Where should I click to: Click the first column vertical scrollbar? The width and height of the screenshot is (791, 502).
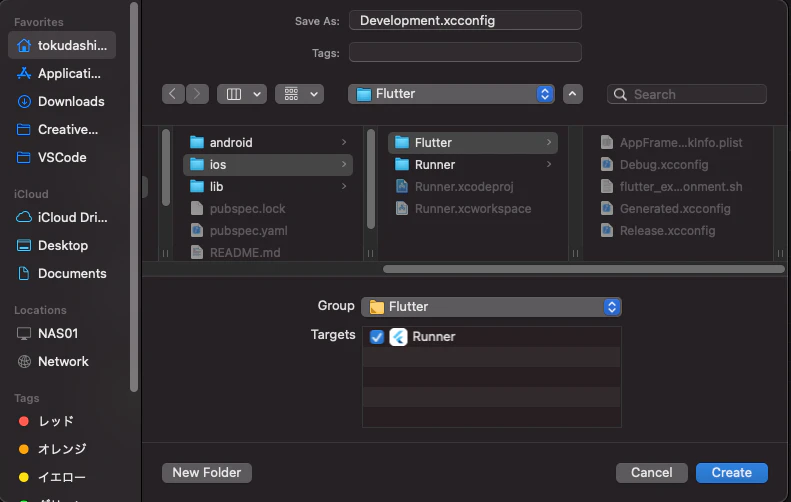166,167
